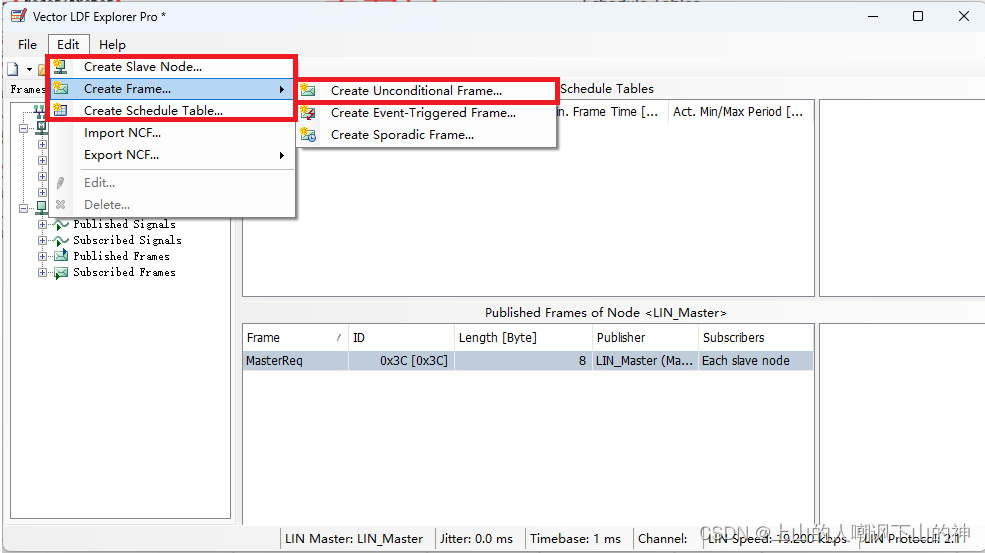Image resolution: width=985 pixels, height=553 pixels.
Task: Select Create Unconditional Frame... option
Action: tap(427, 90)
